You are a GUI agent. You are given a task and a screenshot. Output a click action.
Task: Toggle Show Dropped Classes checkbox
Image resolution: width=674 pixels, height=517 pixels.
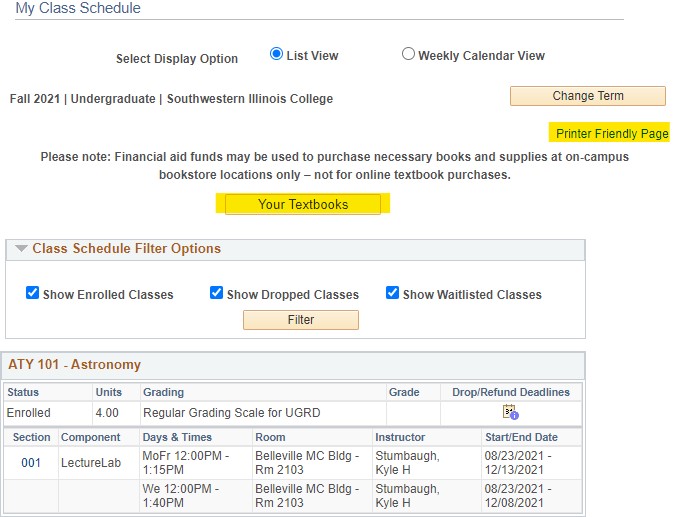[x=217, y=293]
